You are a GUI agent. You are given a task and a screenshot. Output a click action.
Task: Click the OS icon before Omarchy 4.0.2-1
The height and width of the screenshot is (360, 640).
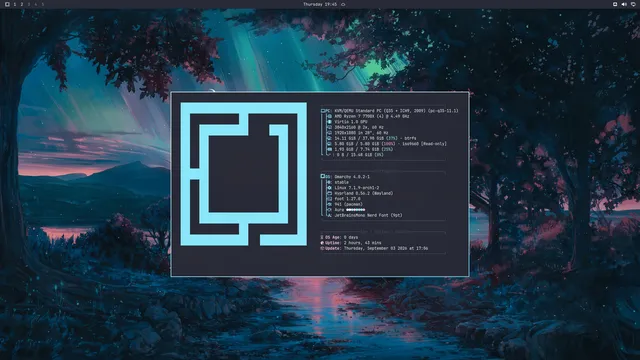(x=323, y=176)
